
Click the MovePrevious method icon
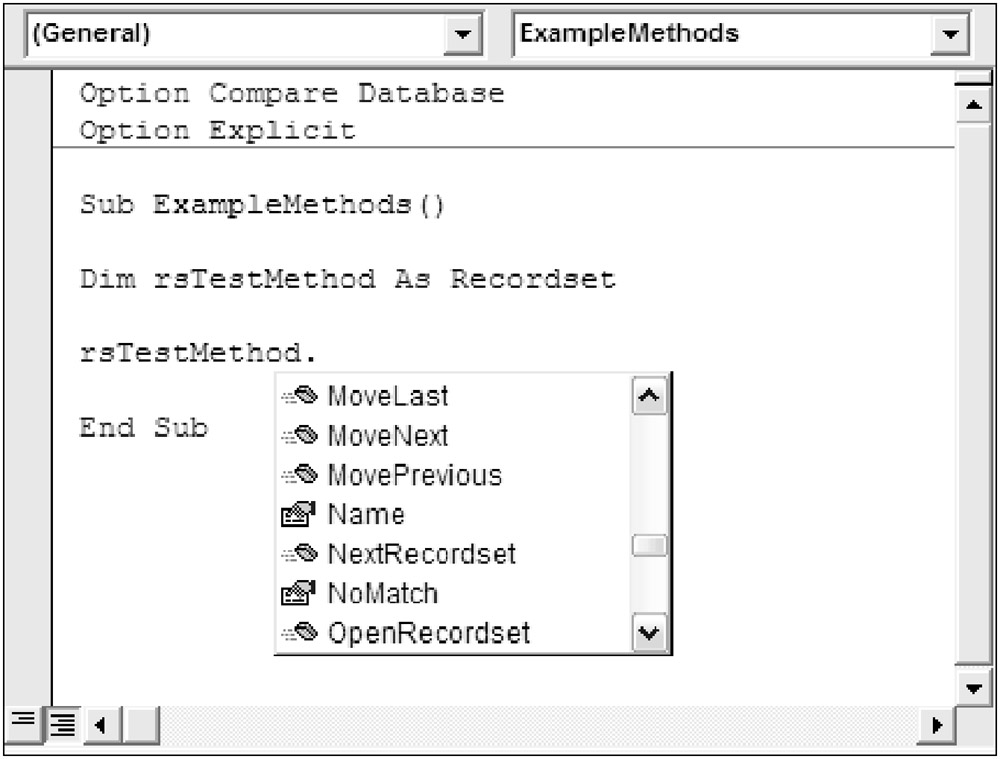(x=299, y=475)
